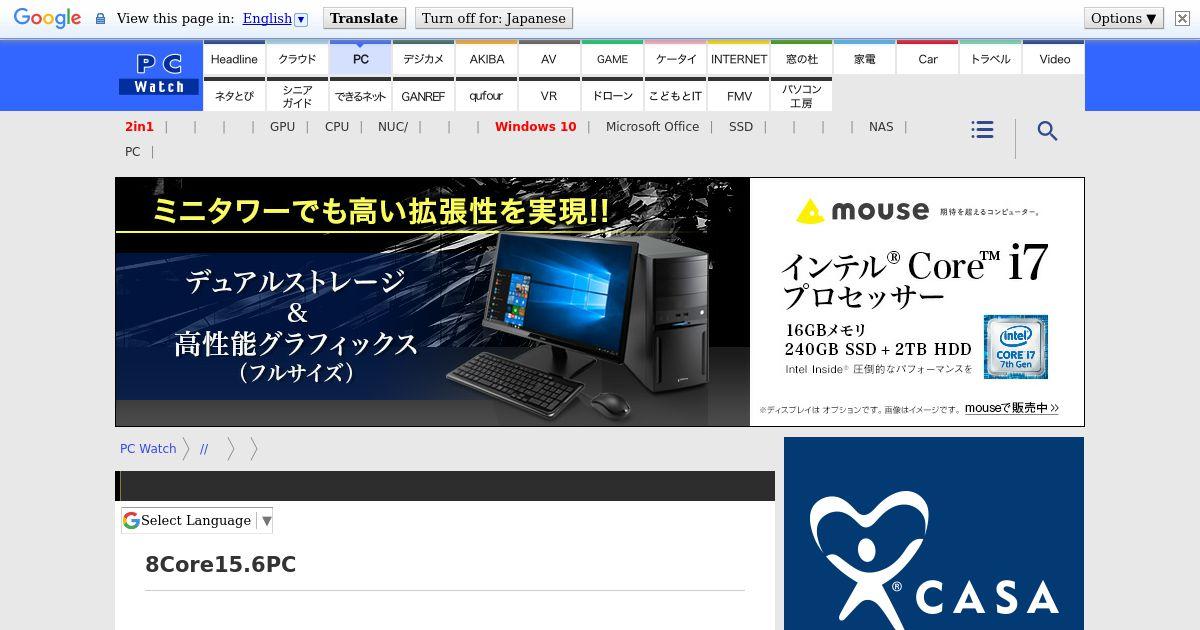The width and height of the screenshot is (1200, 630).
Task: Open the hamburger list menu icon
Action: click(982, 130)
